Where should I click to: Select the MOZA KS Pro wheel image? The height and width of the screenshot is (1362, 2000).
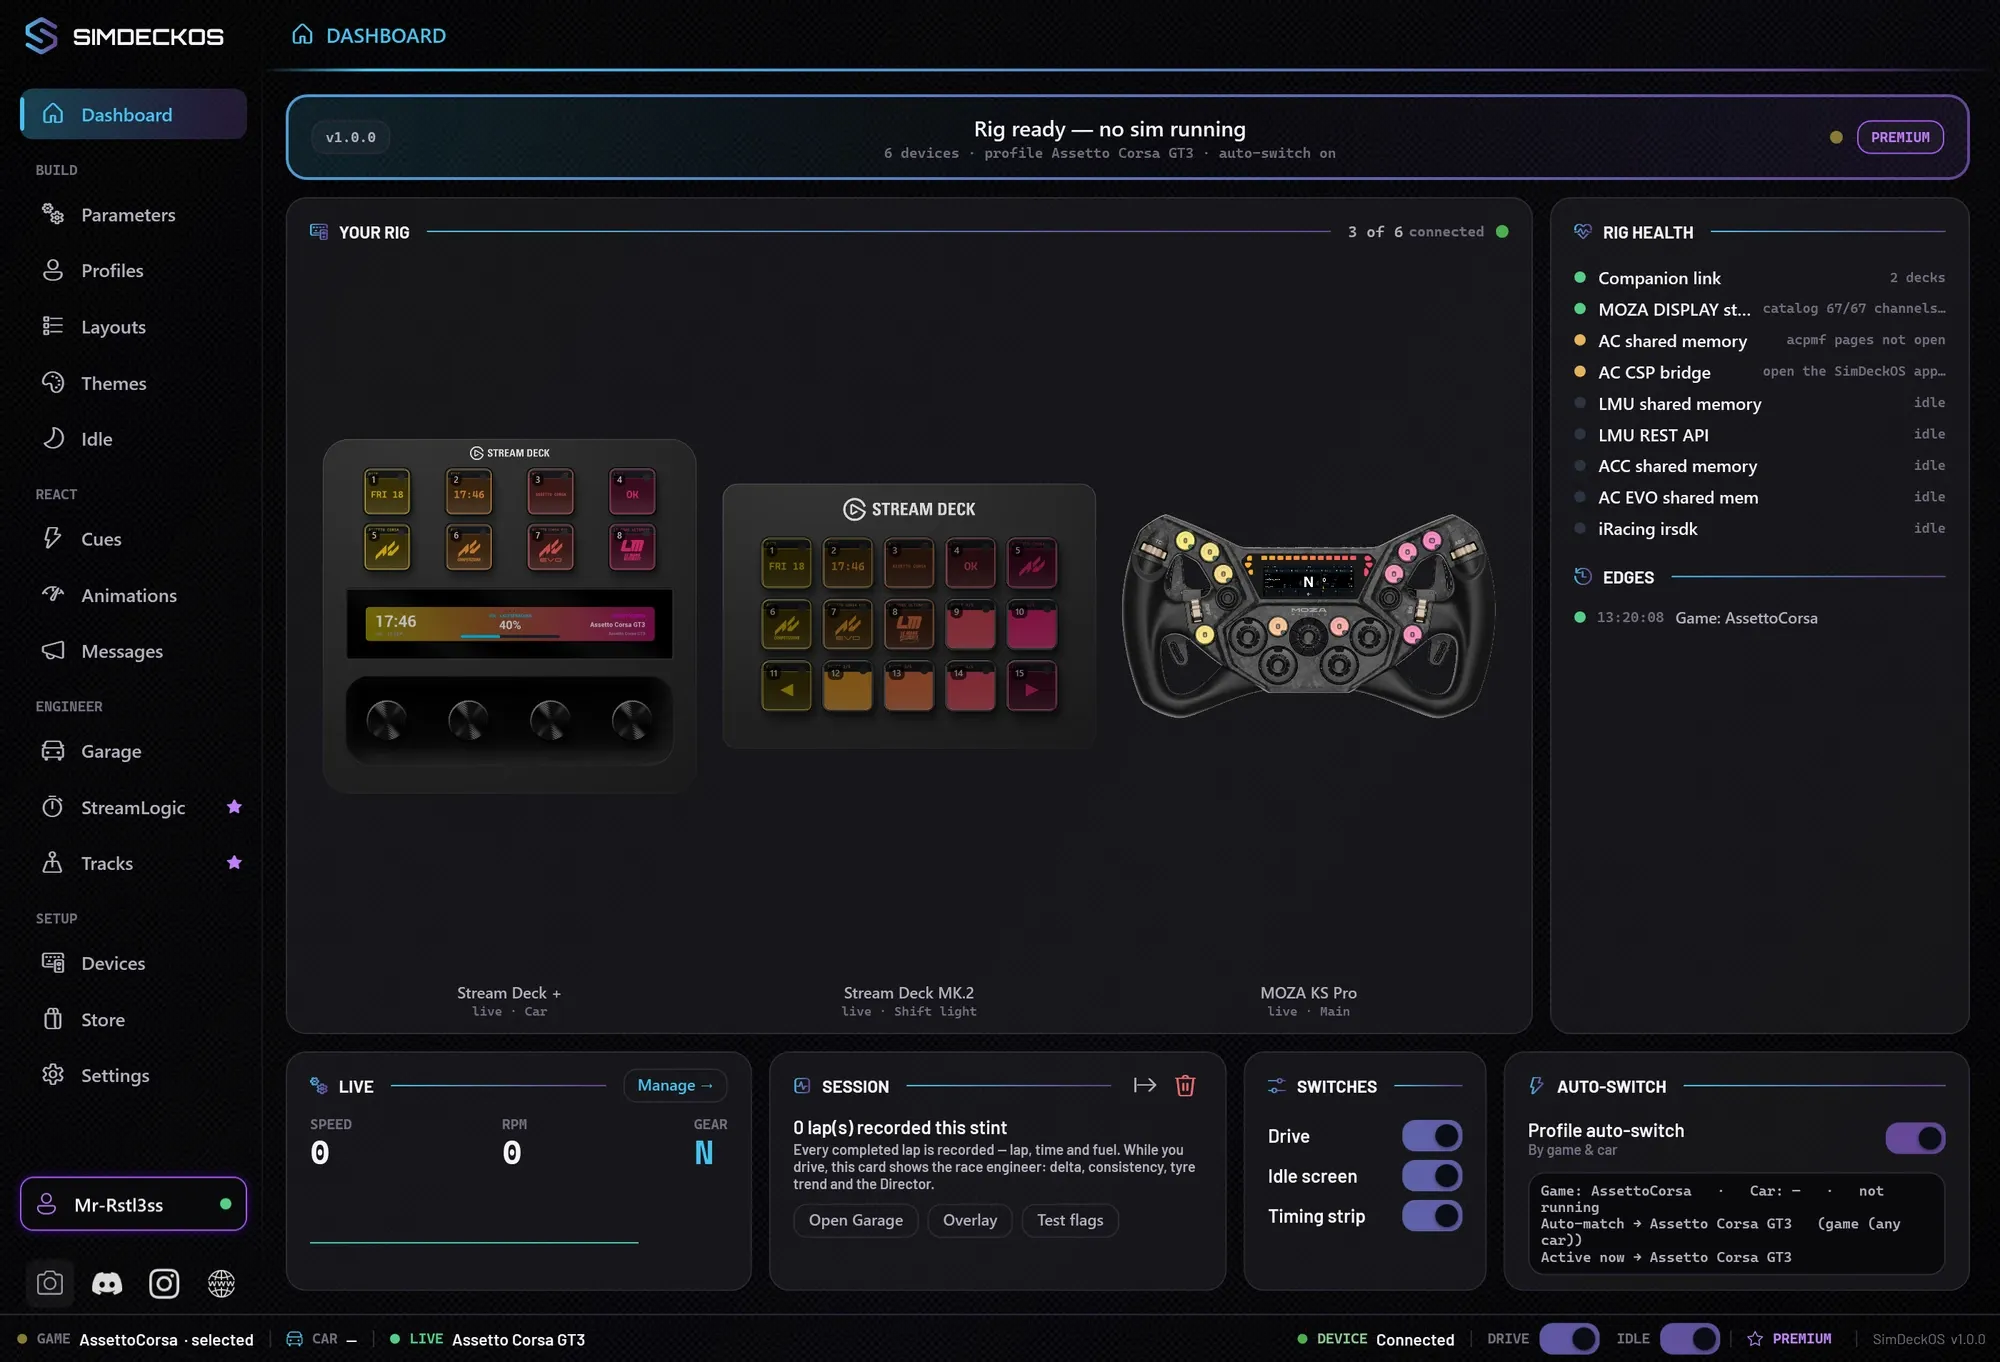tap(1308, 615)
